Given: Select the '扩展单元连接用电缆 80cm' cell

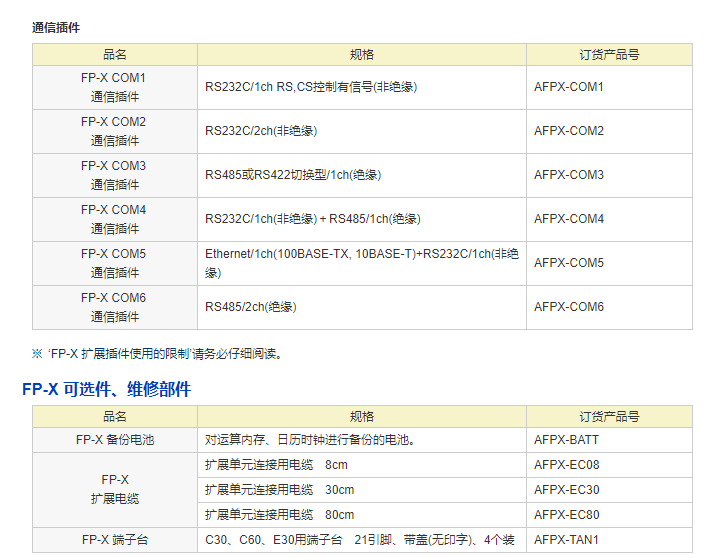Looking at the screenshot, I should tap(362, 515).
